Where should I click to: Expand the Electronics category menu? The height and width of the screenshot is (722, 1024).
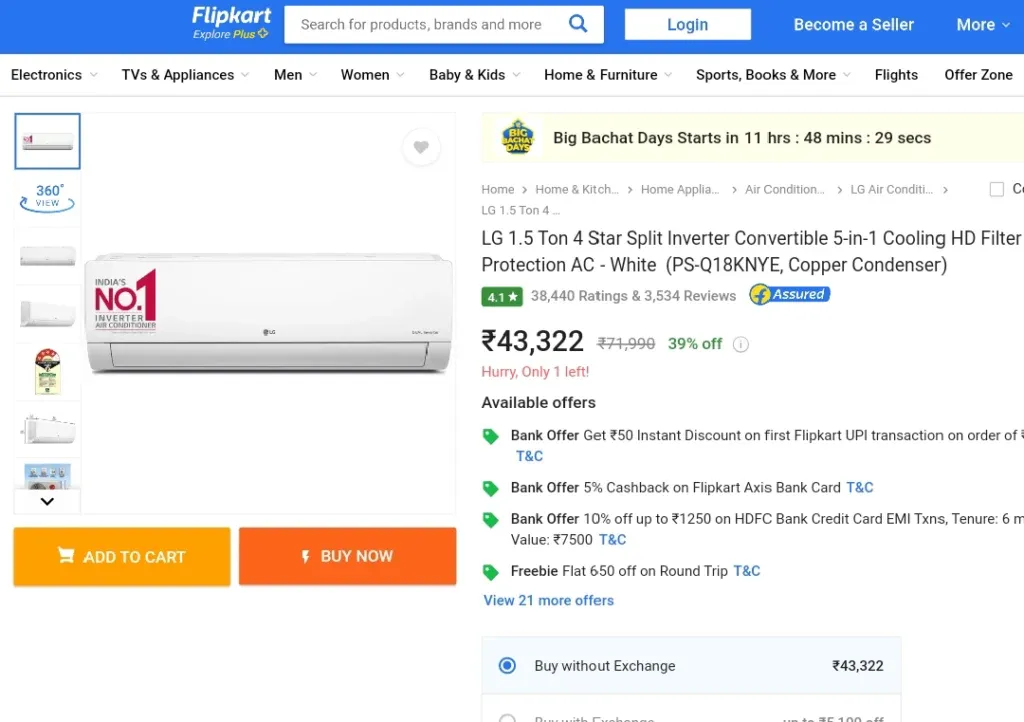(54, 75)
